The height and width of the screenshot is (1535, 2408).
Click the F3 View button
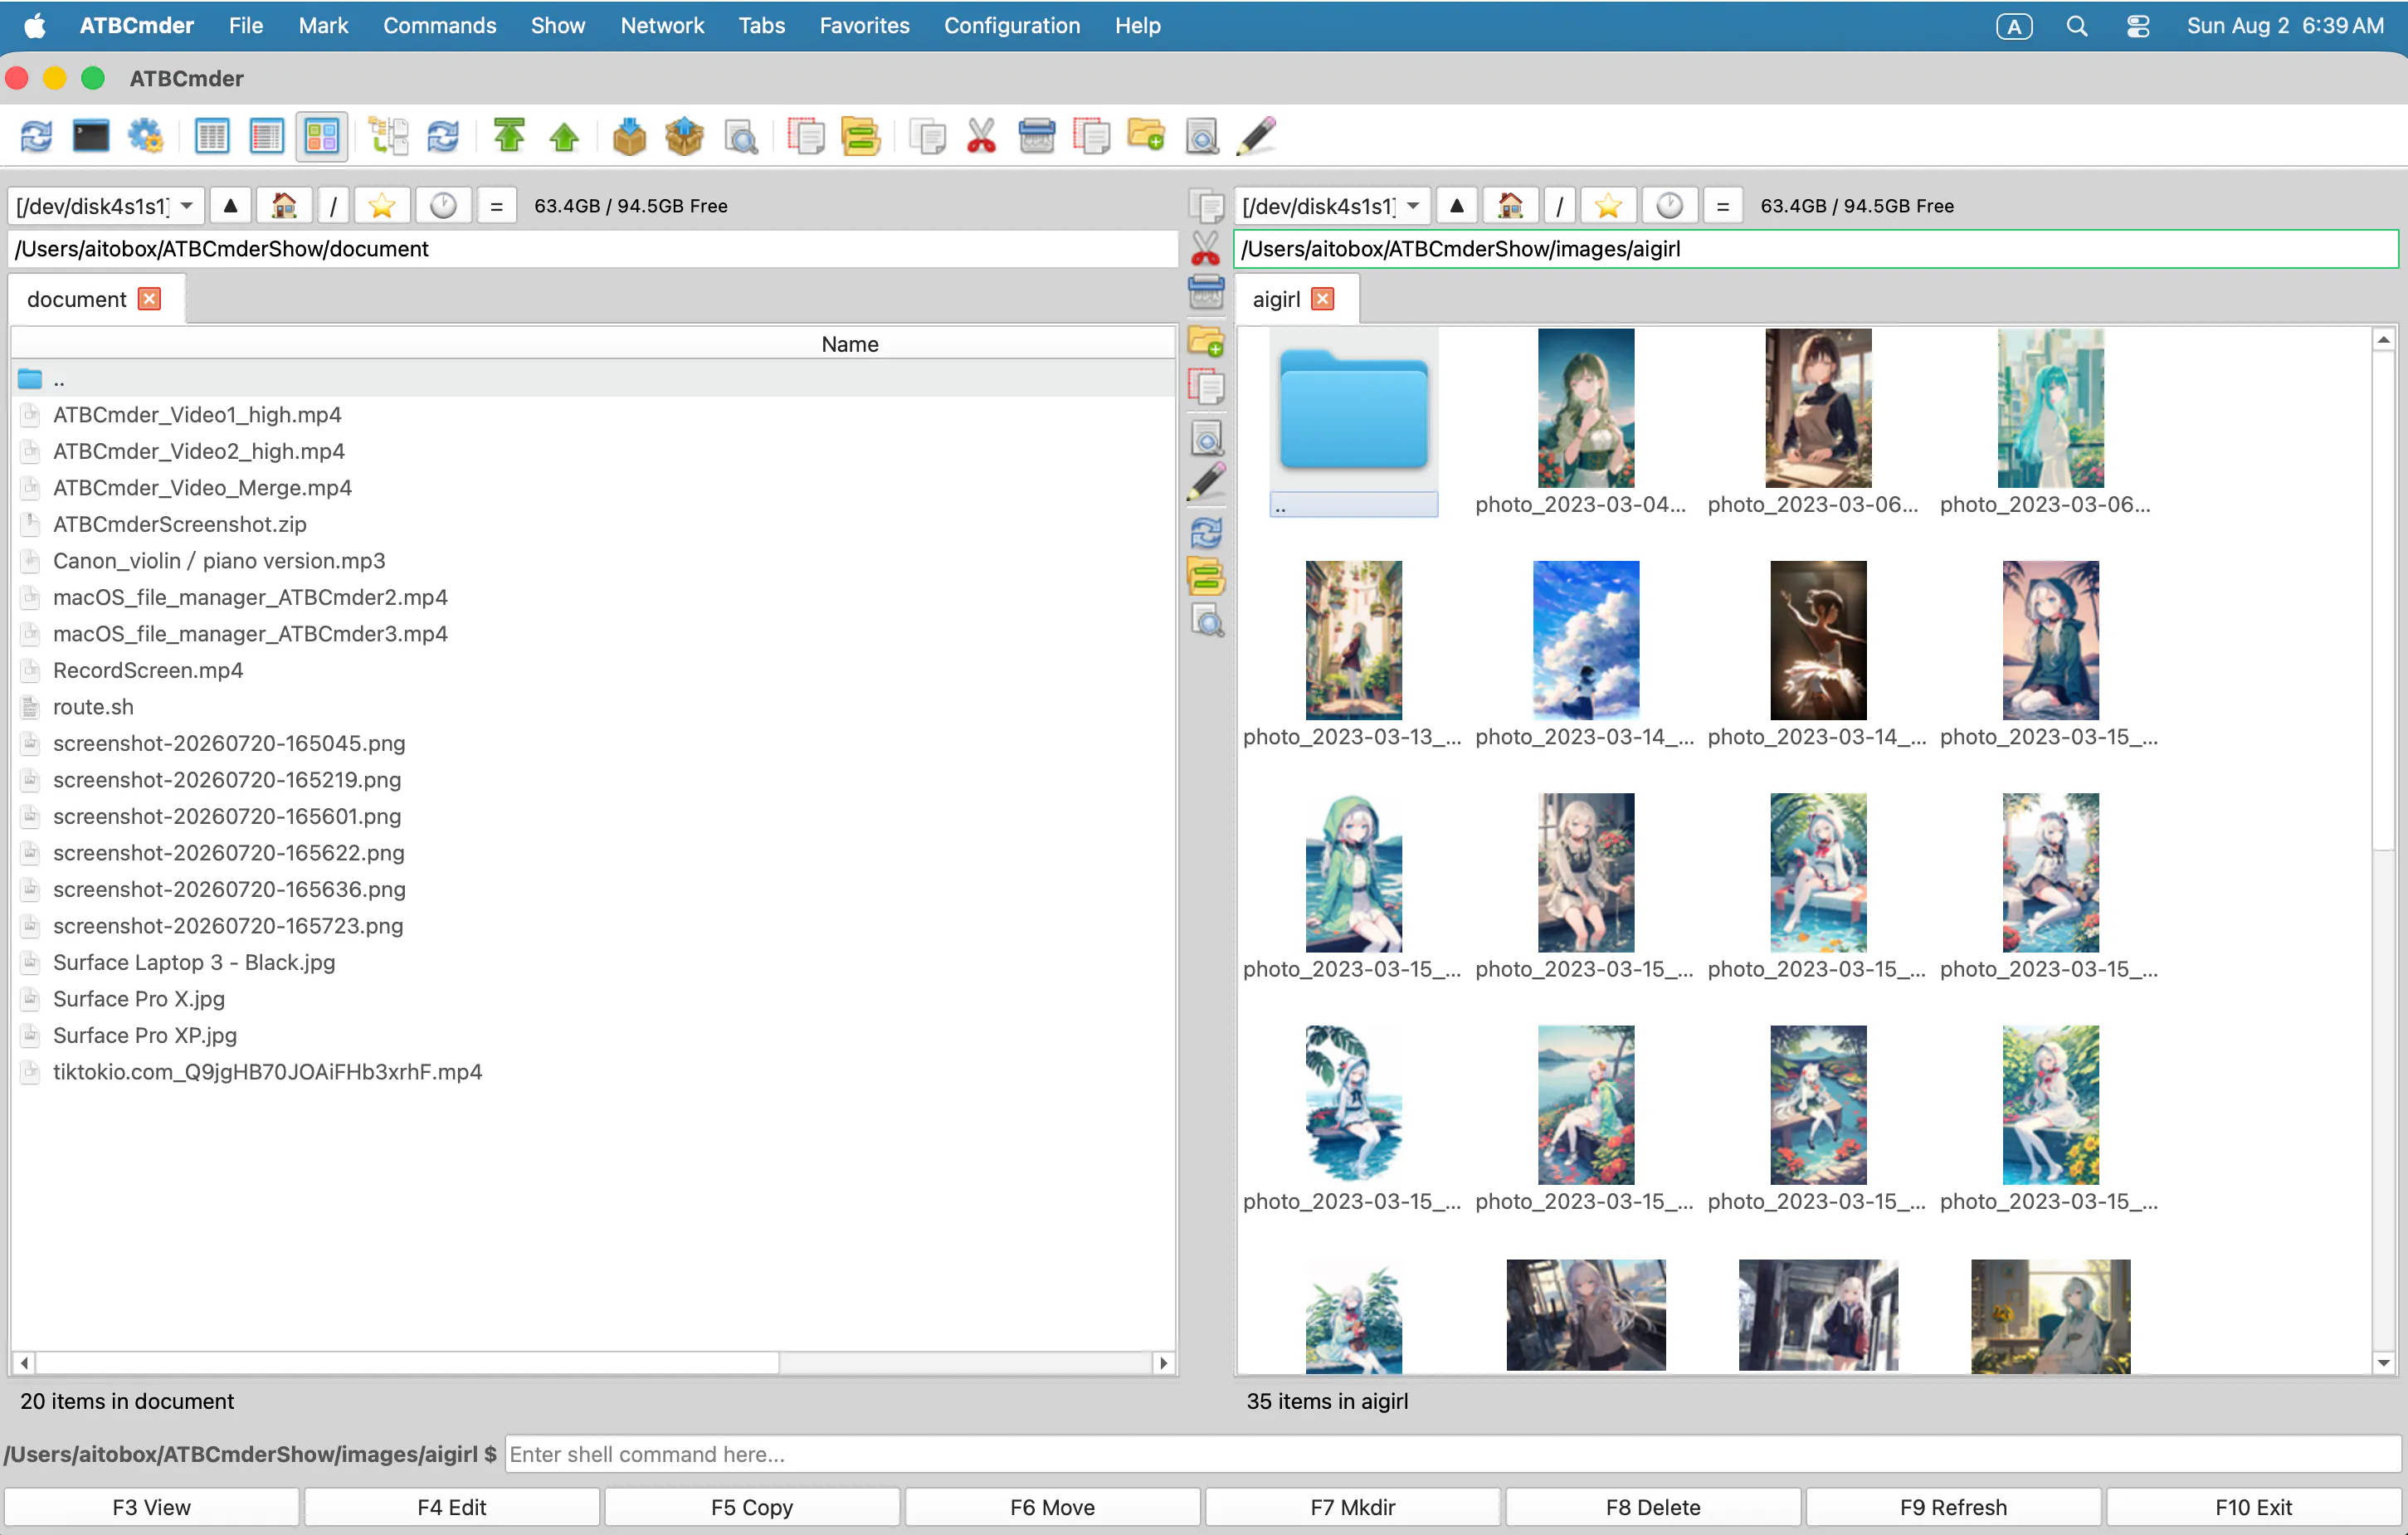[151, 1507]
